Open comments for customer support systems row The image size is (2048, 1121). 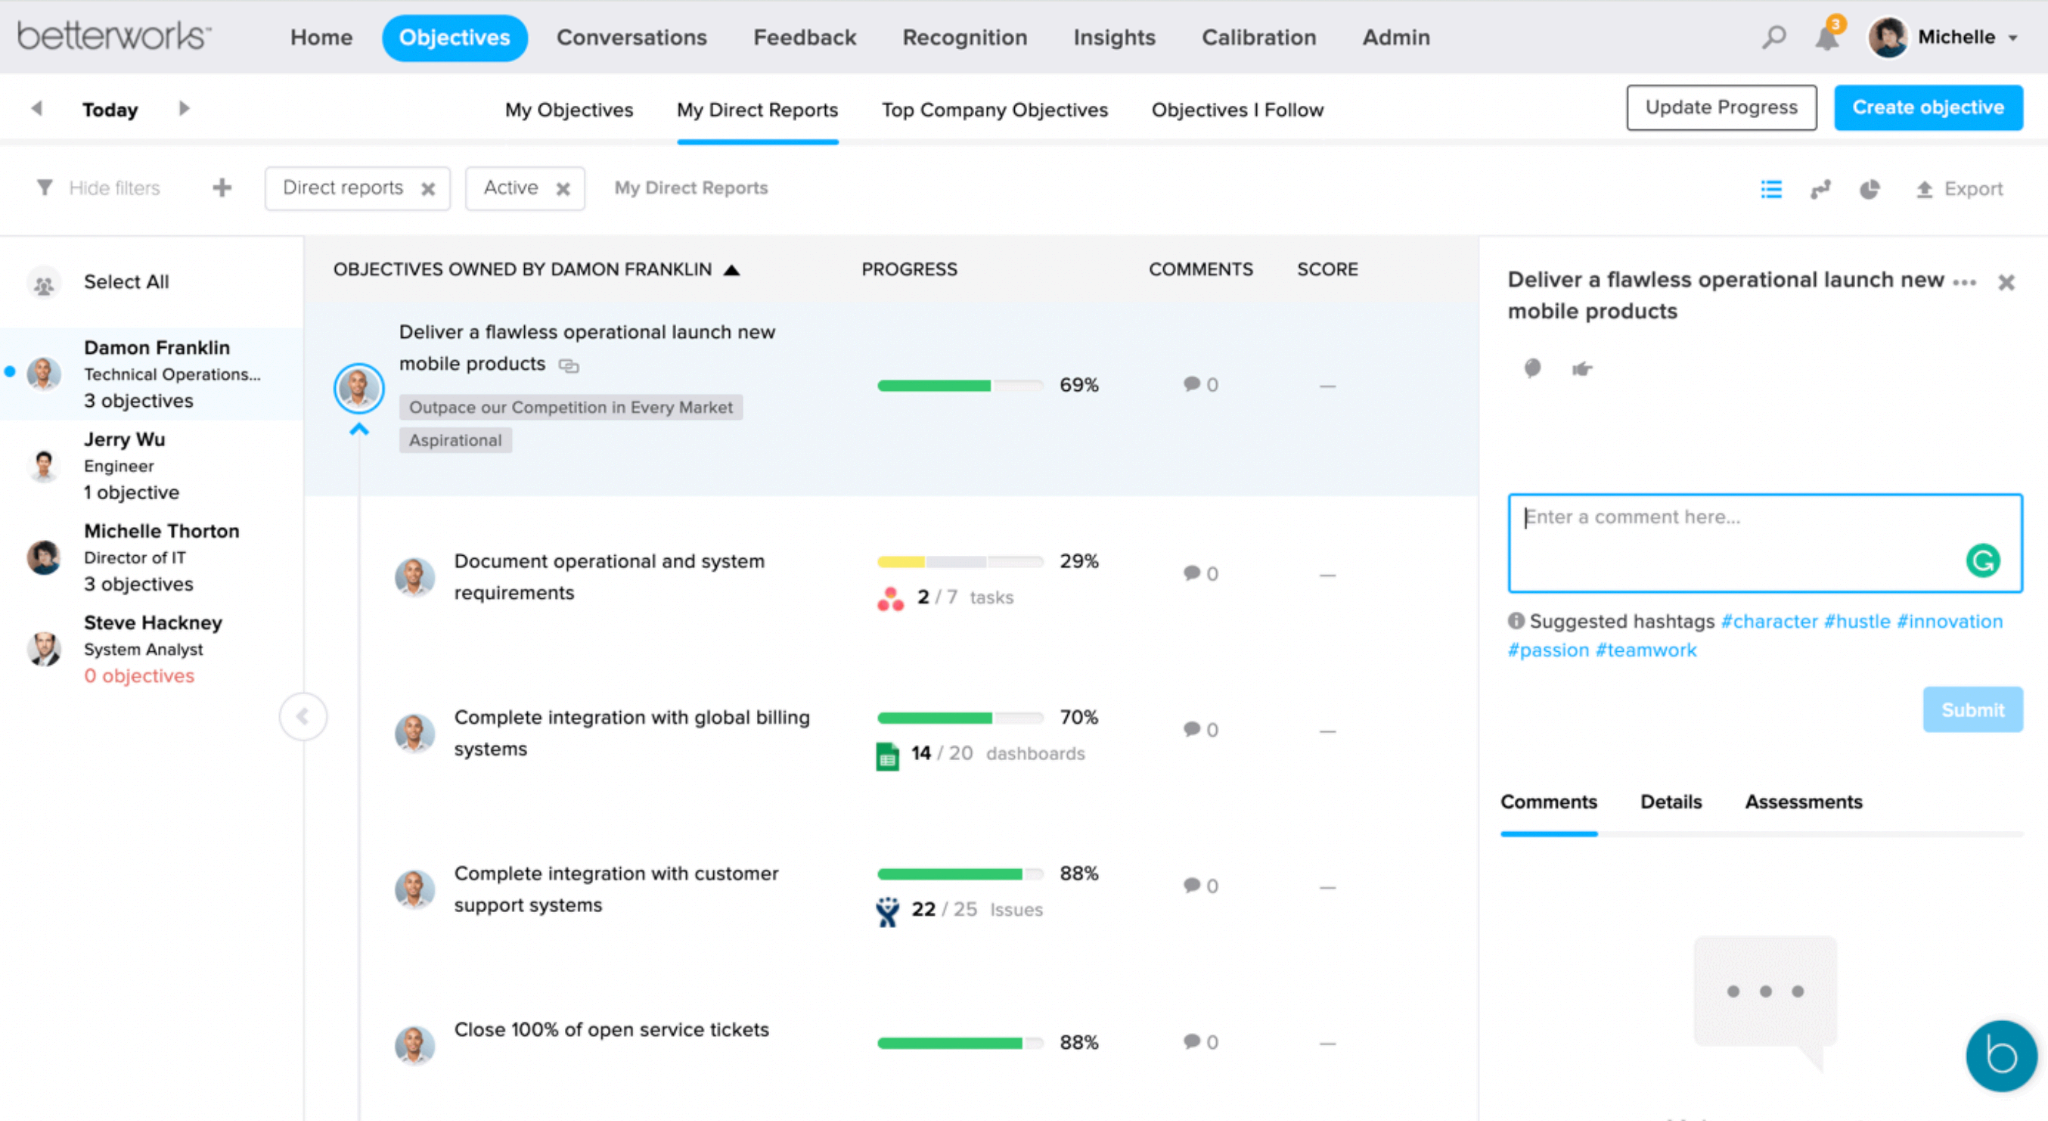[1200, 886]
